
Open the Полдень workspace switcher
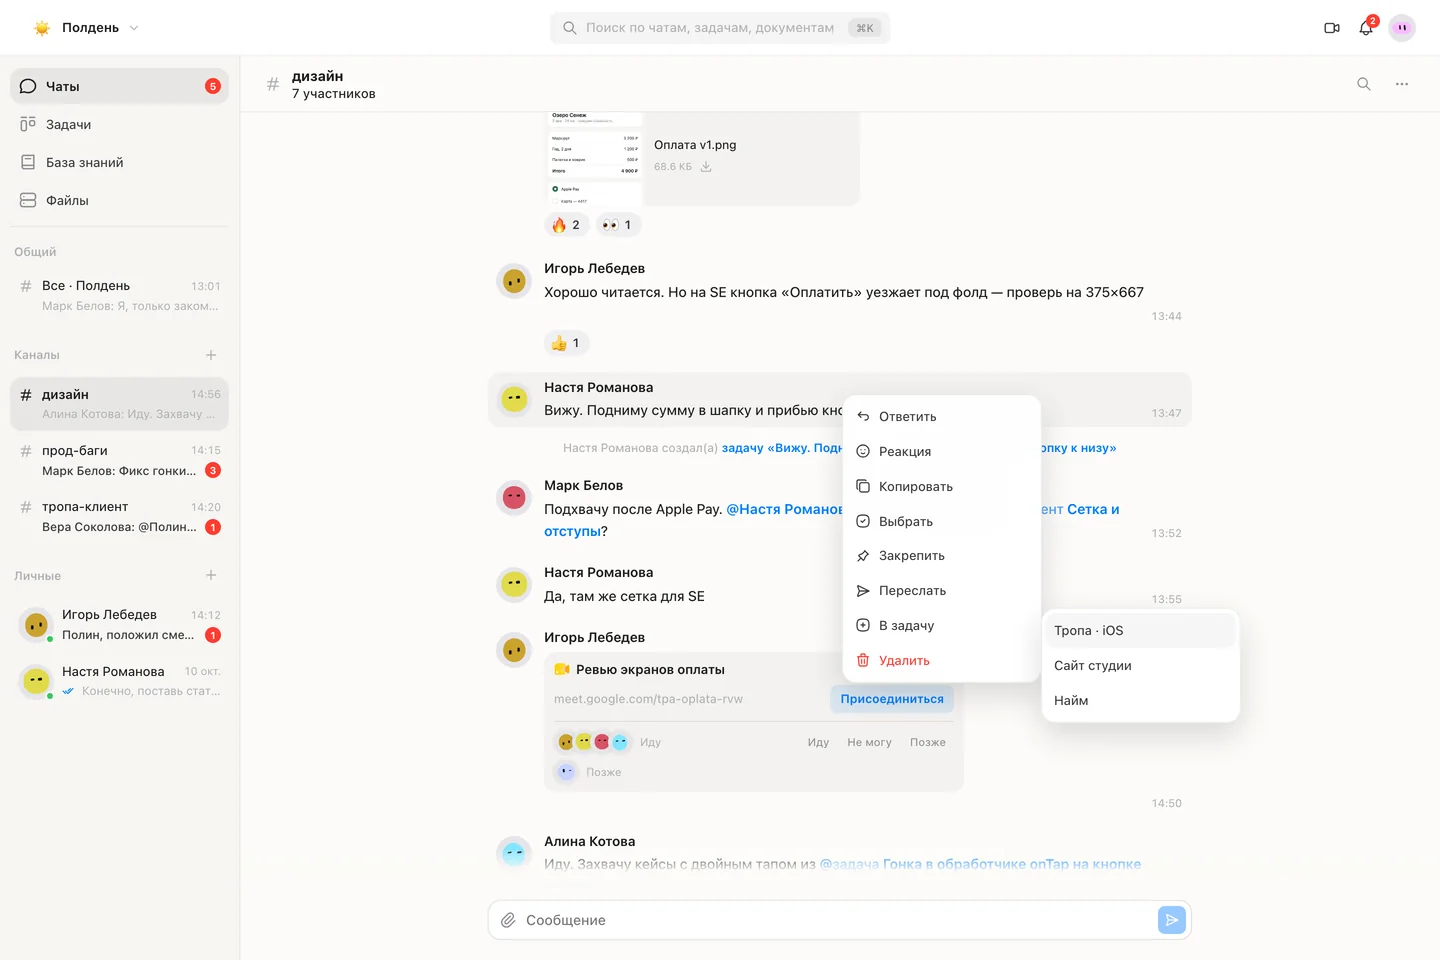click(86, 28)
